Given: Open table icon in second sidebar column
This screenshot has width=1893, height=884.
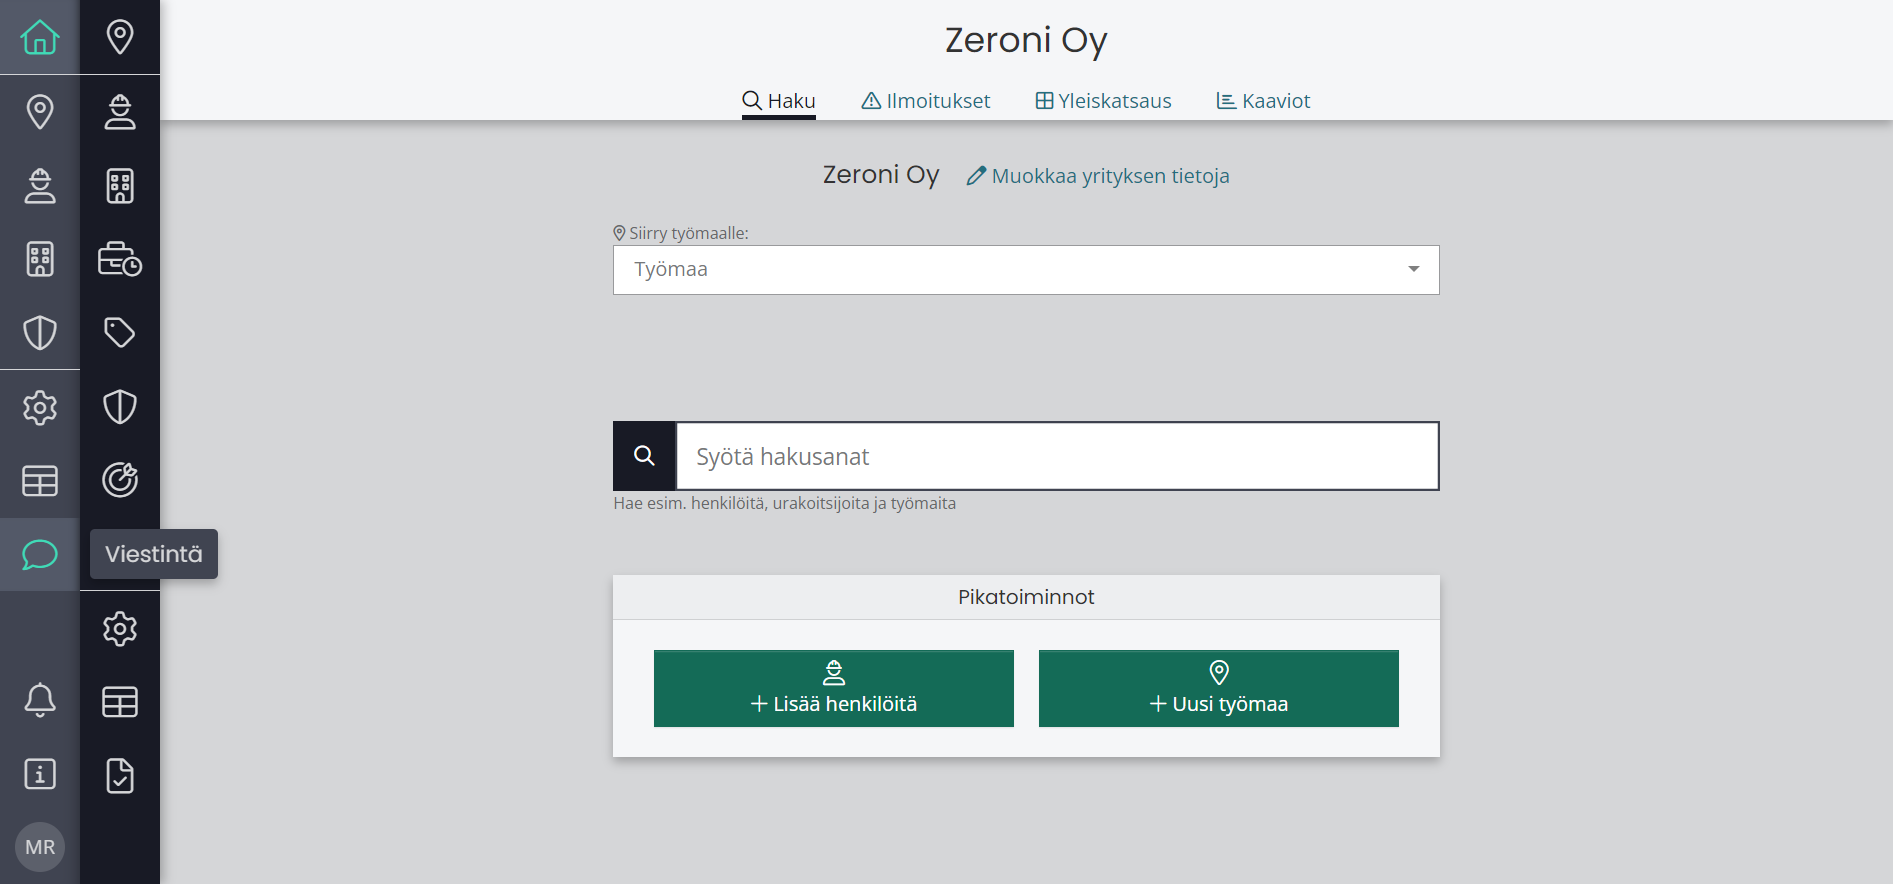Looking at the screenshot, I should click(120, 702).
